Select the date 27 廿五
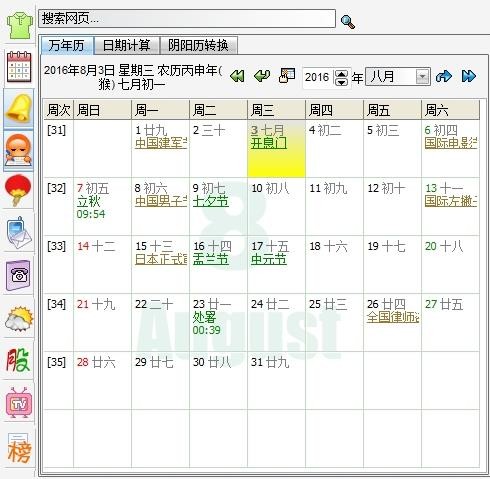 tap(450, 323)
